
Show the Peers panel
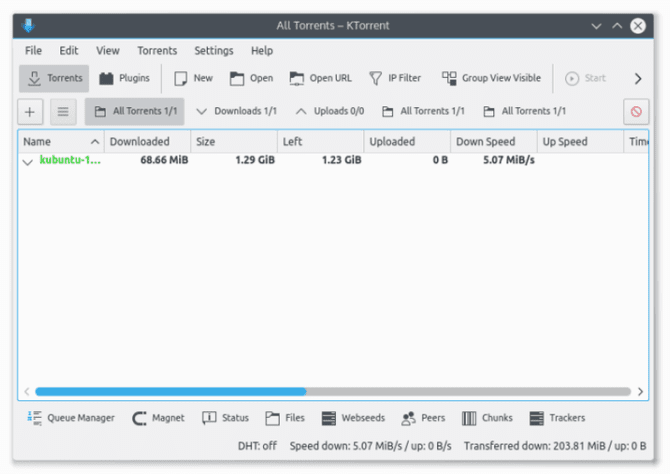(423, 418)
